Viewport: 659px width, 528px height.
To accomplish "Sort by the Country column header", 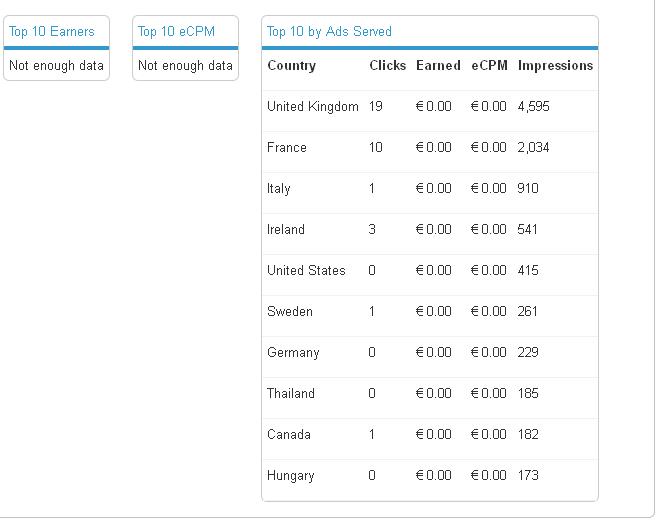I will click(291, 66).
